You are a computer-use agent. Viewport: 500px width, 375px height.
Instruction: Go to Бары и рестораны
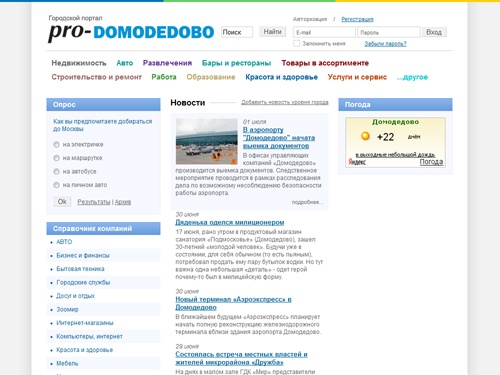pyautogui.click(x=236, y=63)
